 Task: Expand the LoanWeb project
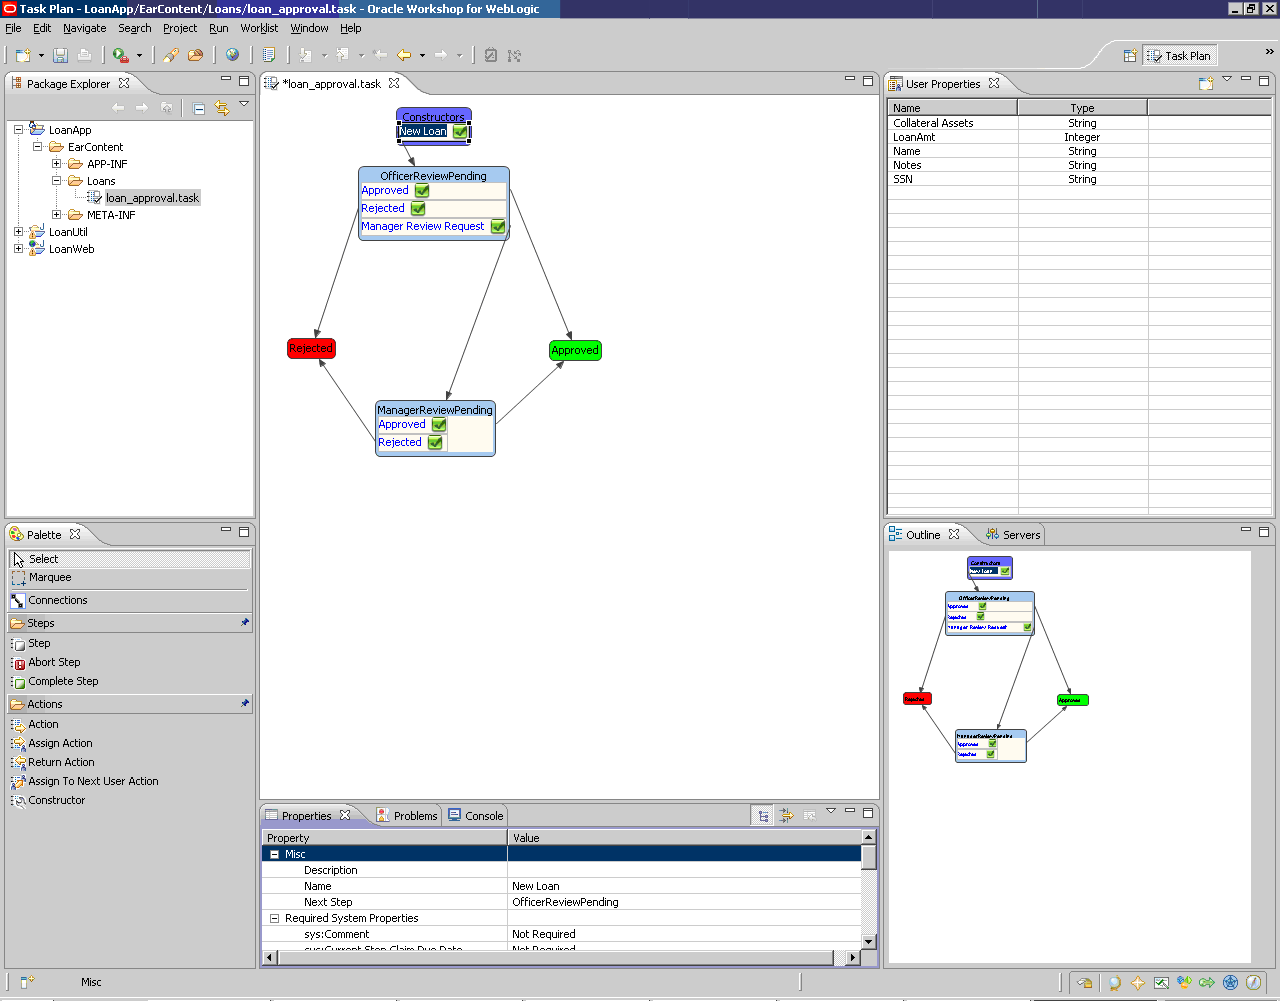(x=18, y=248)
